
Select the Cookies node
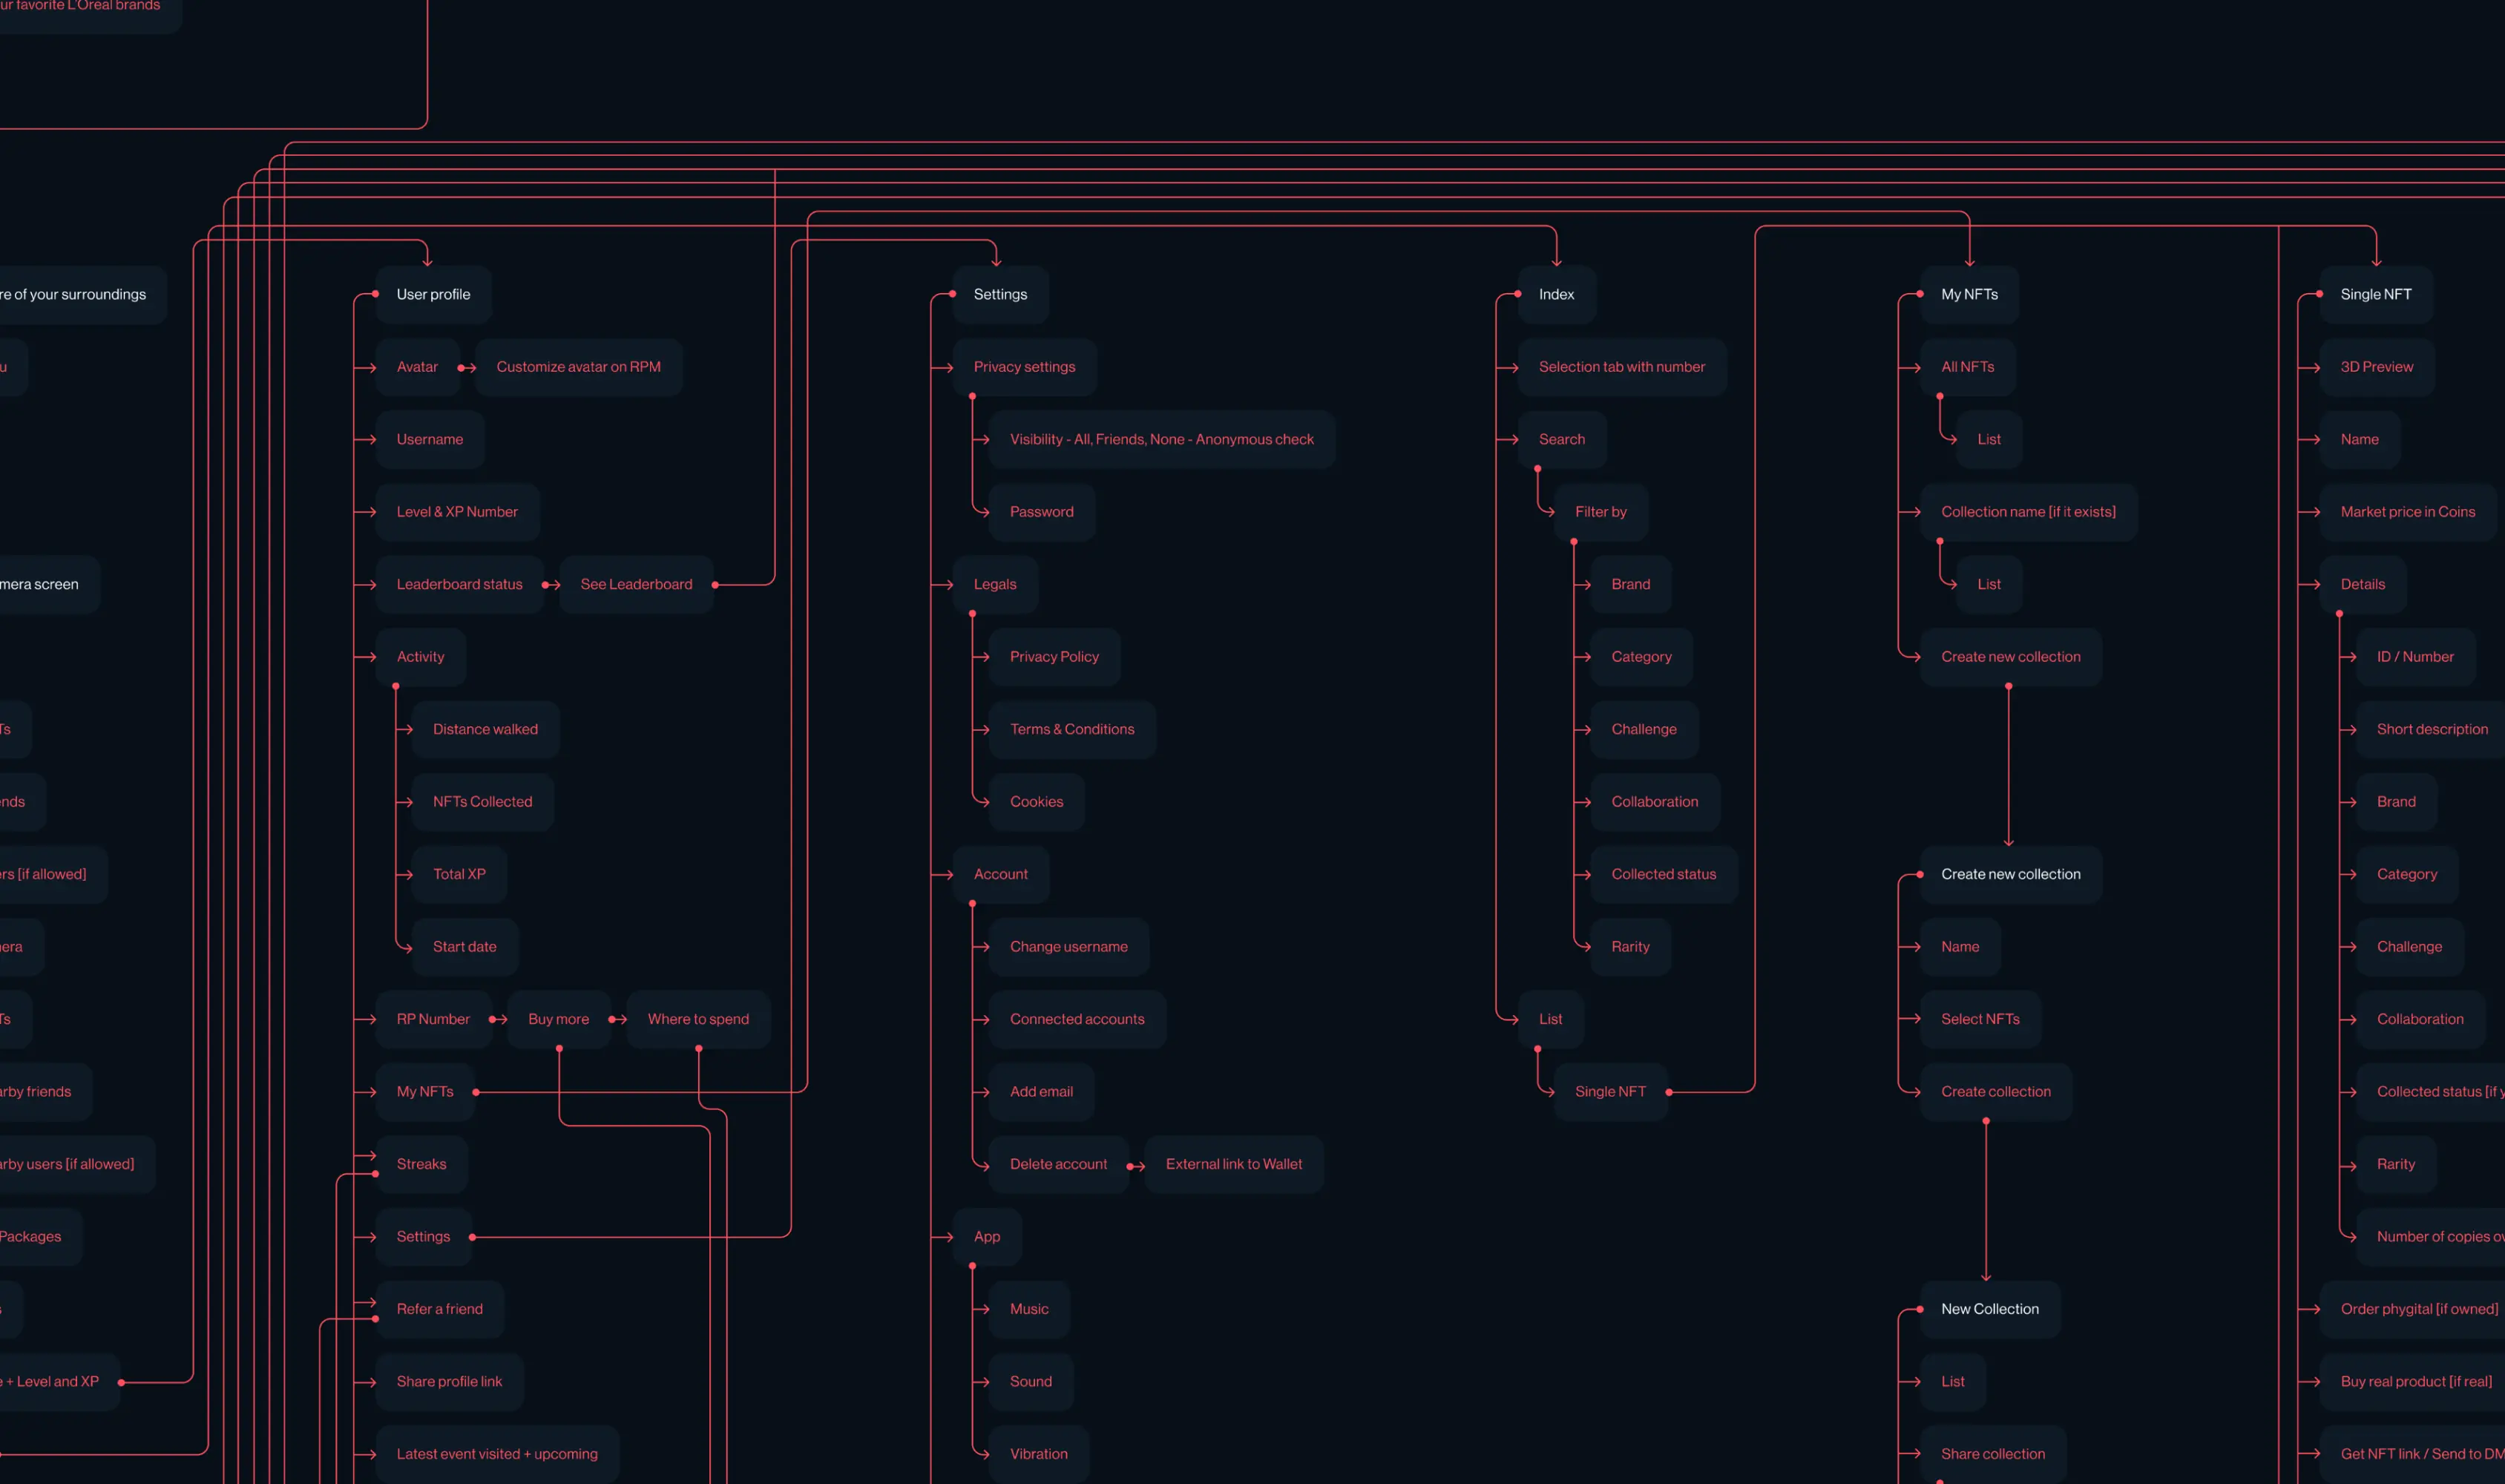coord(1036,802)
